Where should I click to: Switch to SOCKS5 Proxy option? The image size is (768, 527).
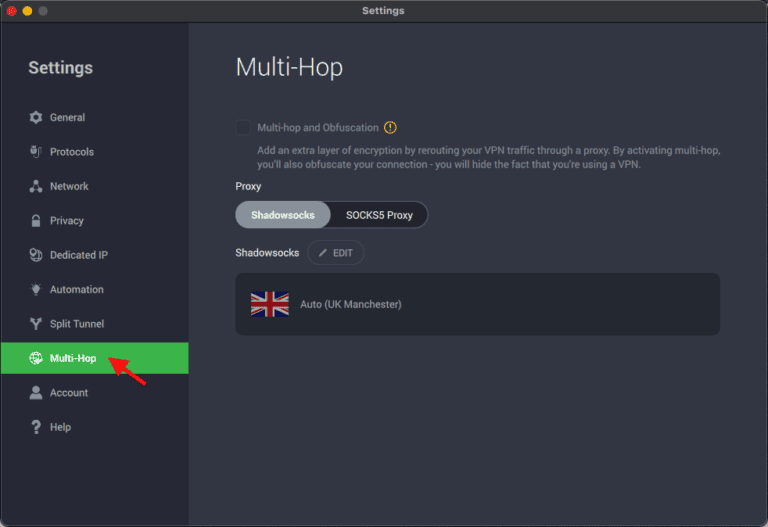click(380, 215)
